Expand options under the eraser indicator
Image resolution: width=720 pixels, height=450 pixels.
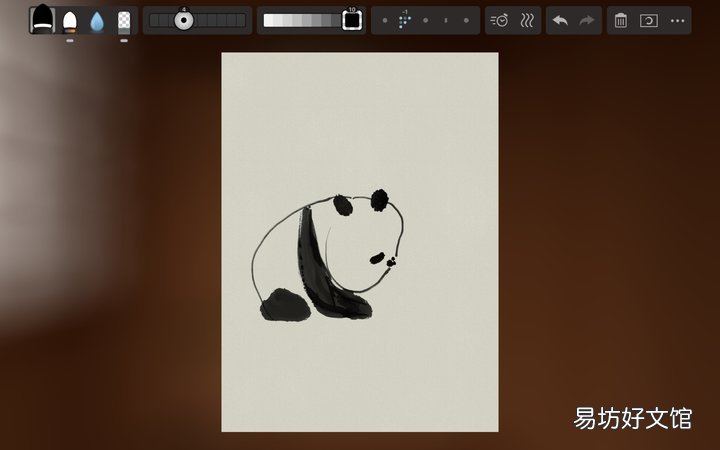click(x=124, y=40)
